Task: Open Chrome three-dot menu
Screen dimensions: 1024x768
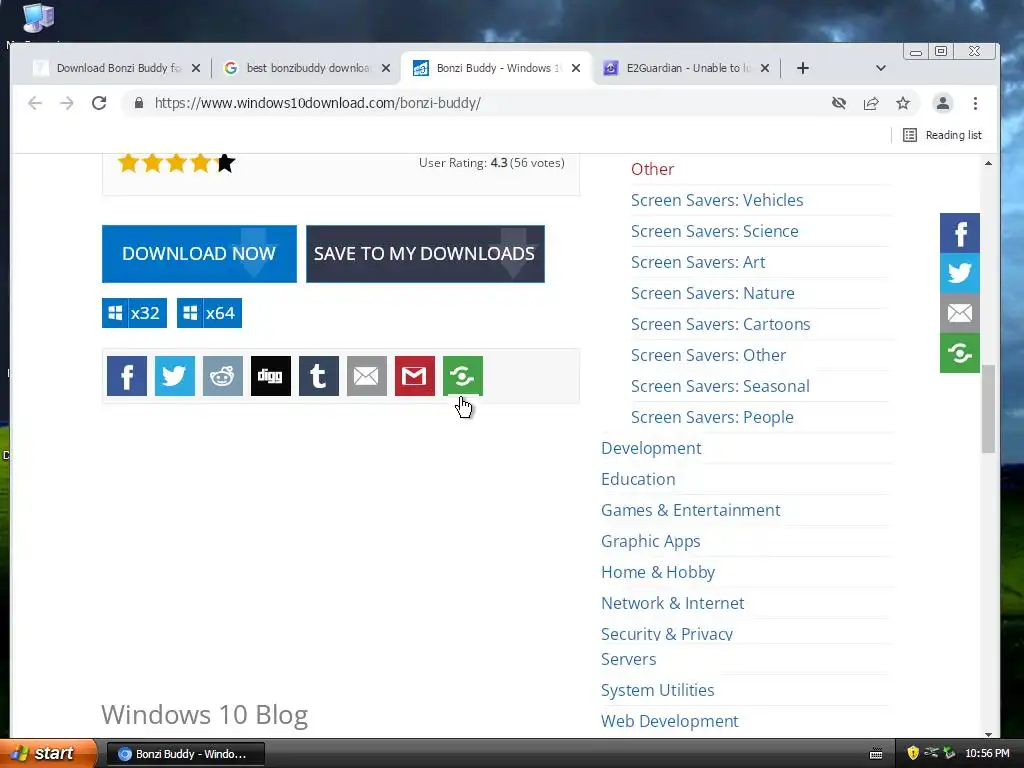Action: (x=975, y=103)
